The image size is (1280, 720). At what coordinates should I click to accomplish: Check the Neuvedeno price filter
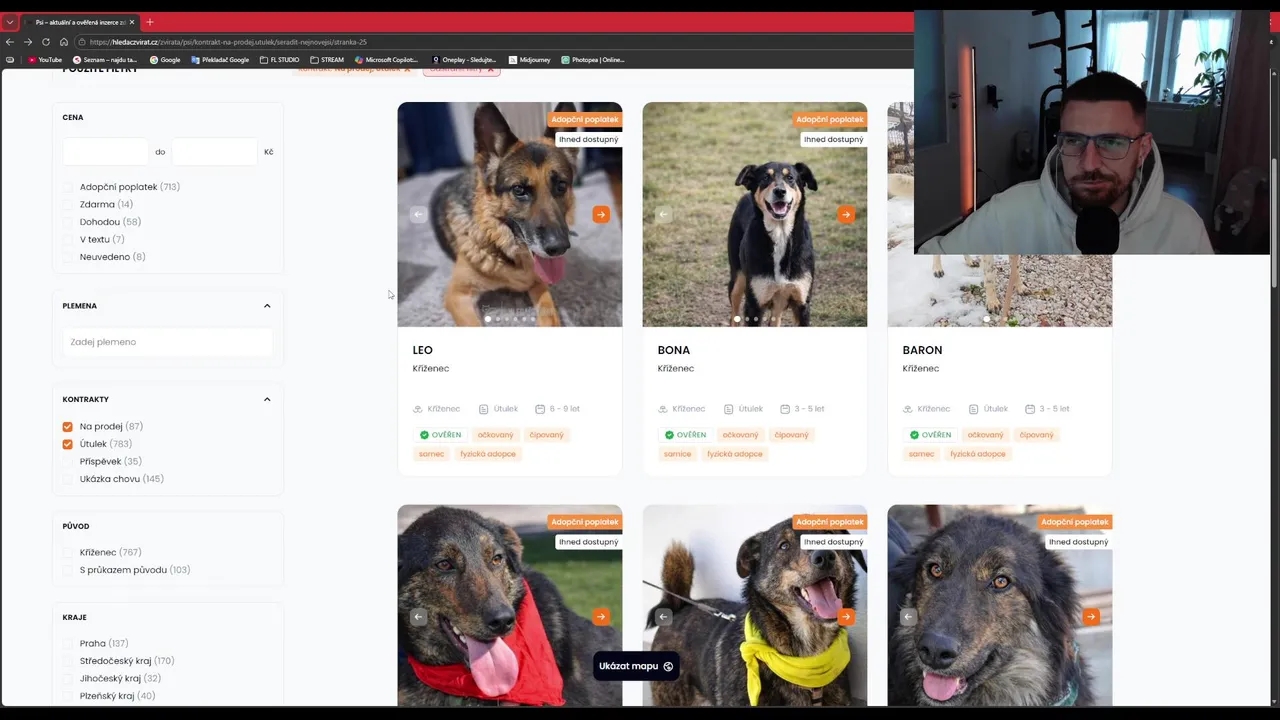pos(68,257)
